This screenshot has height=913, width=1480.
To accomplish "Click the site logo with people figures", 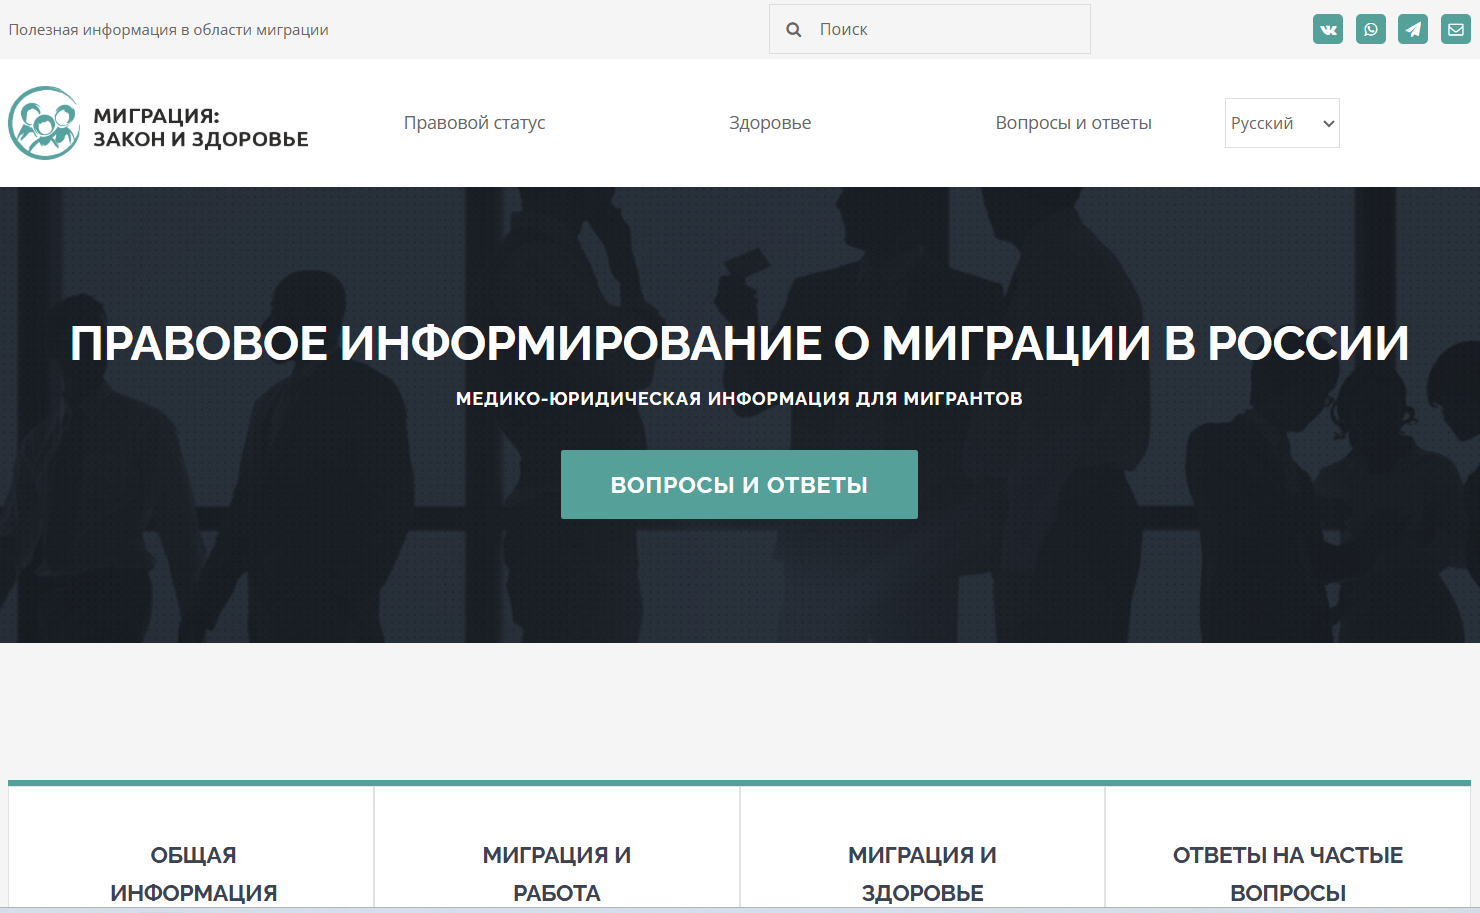I will 44,123.
